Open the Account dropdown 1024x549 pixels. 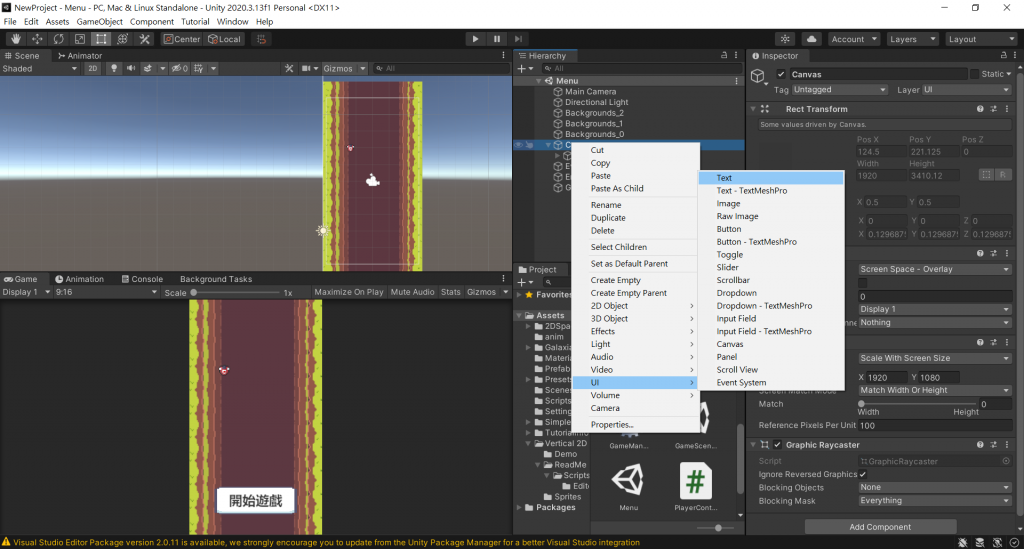pos(854,39)
